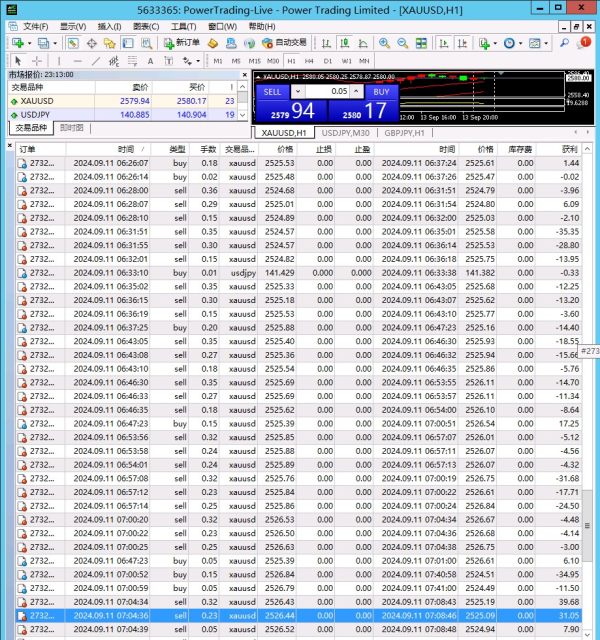Increase lot size with up arrow
This screenshot has height=640, width=600.
coord(356,91)
